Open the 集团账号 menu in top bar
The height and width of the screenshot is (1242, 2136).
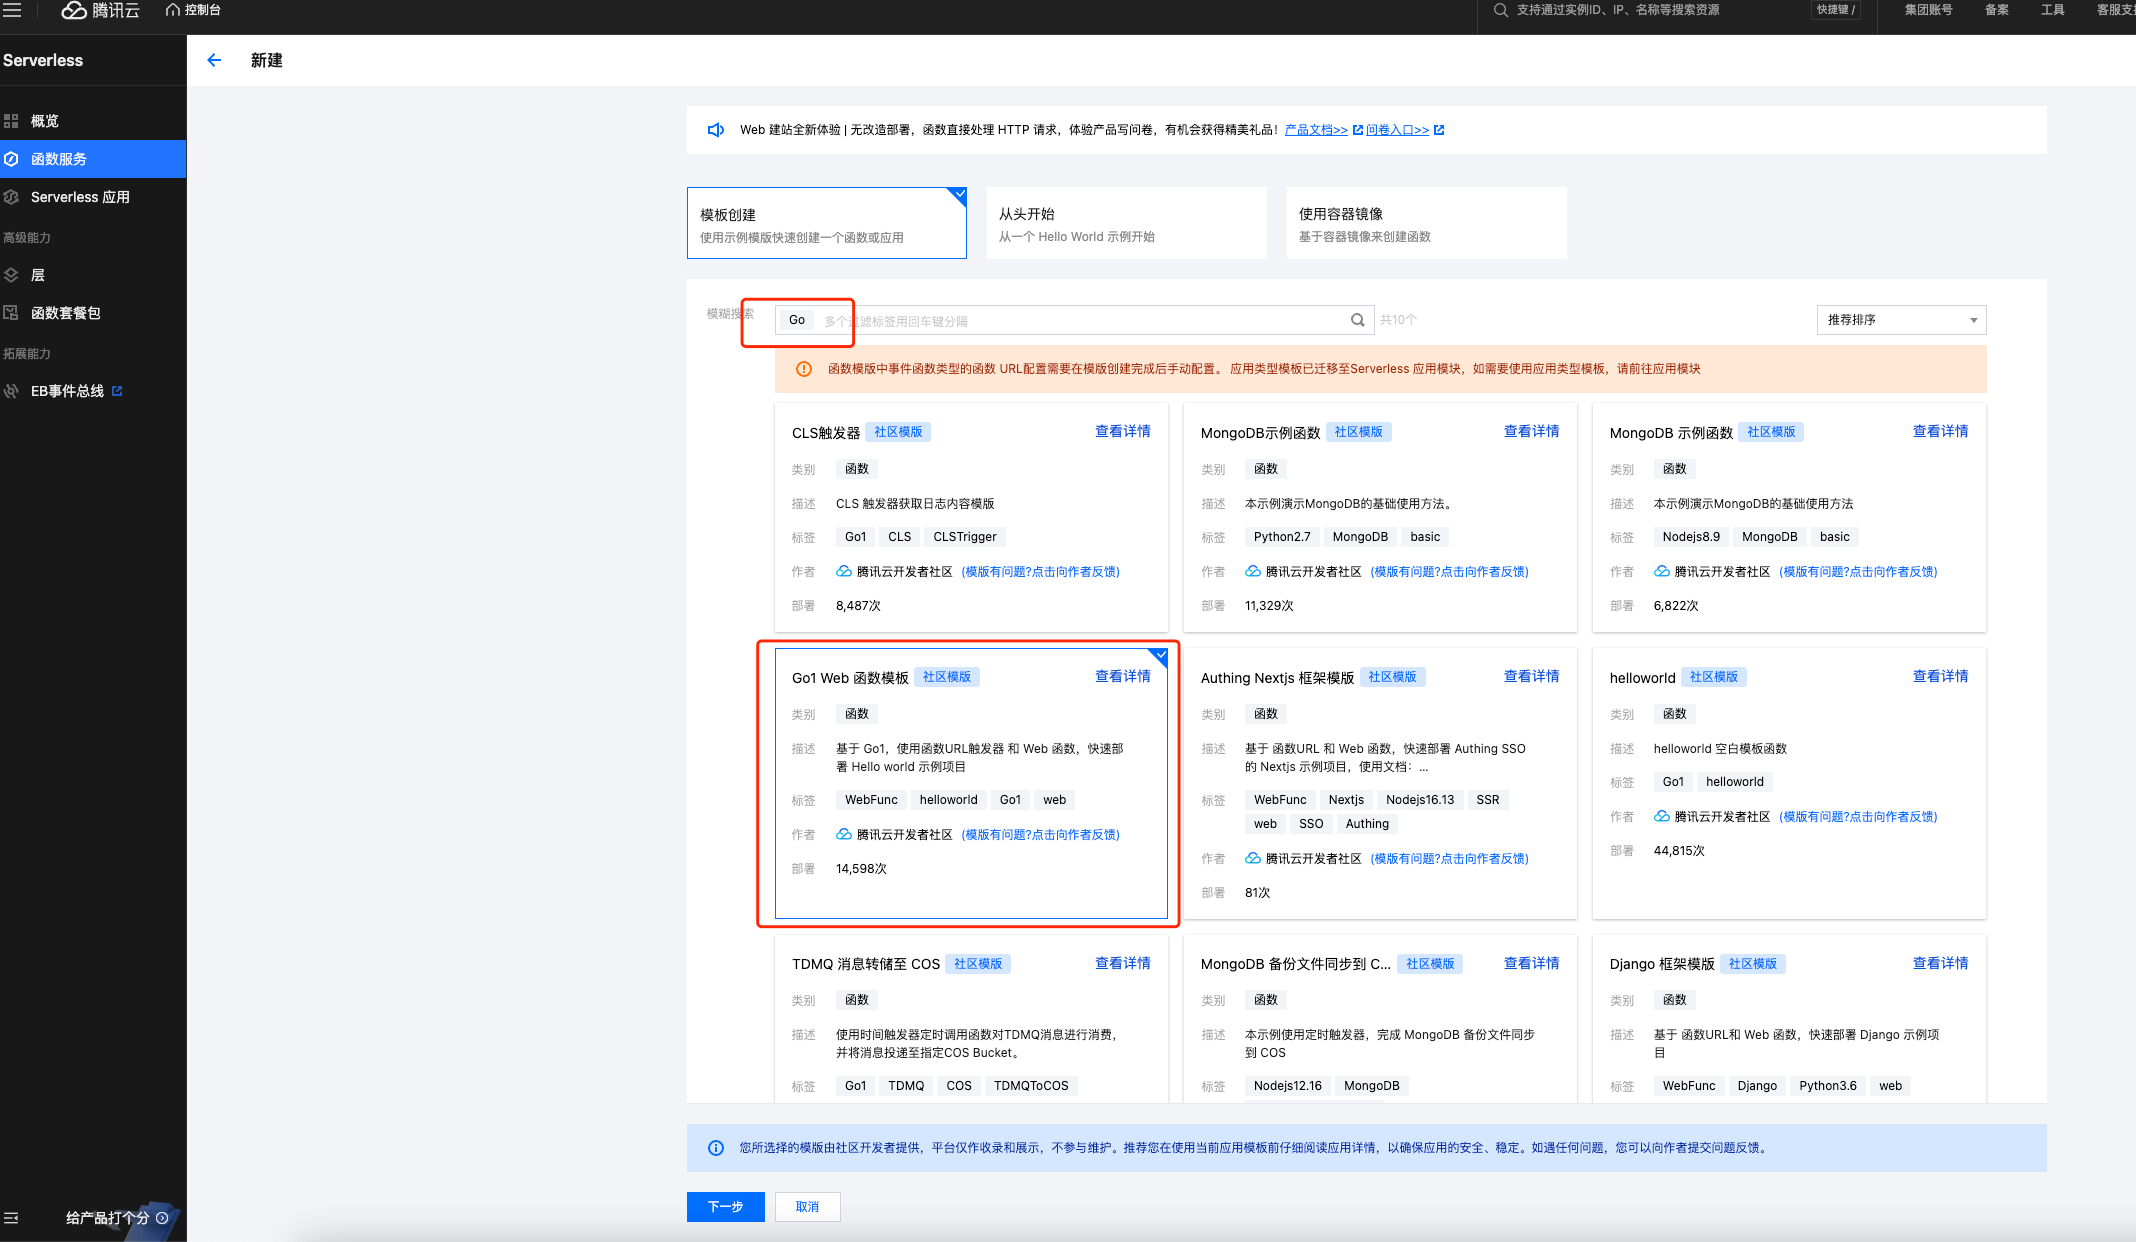pos(1928,10)
